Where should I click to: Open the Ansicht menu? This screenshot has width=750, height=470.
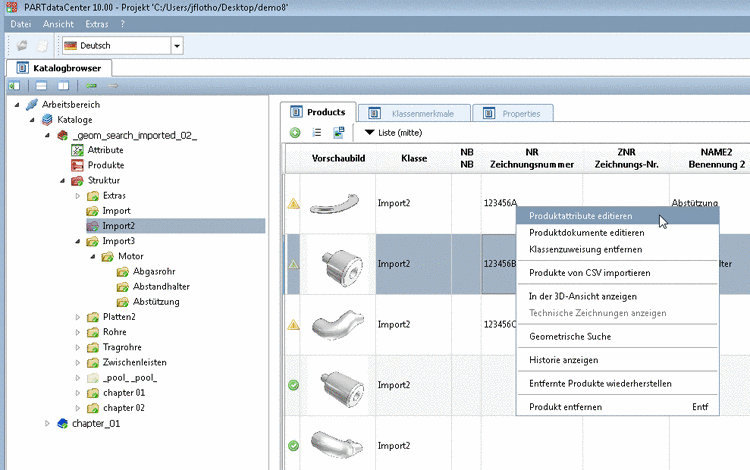click(58, 24)
